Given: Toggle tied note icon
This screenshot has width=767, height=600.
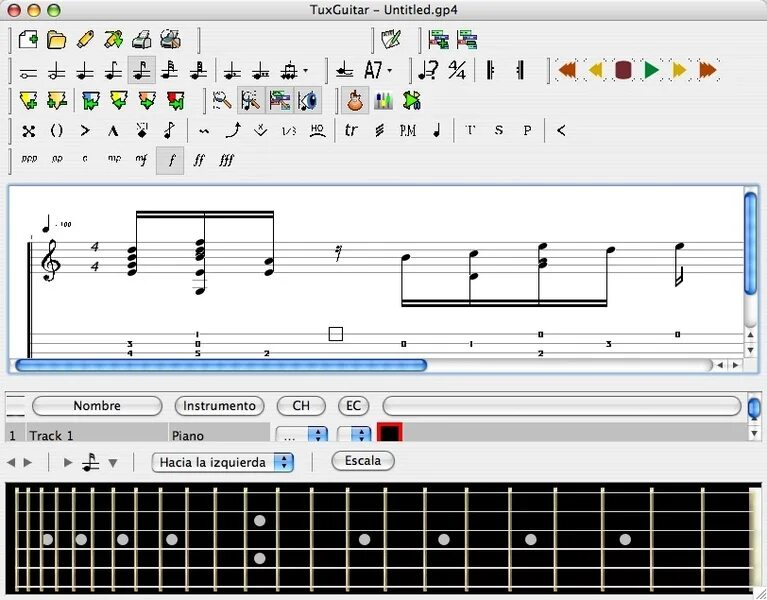Looking at the screenshot, I should pyautogui.click(x=345, y=71).
